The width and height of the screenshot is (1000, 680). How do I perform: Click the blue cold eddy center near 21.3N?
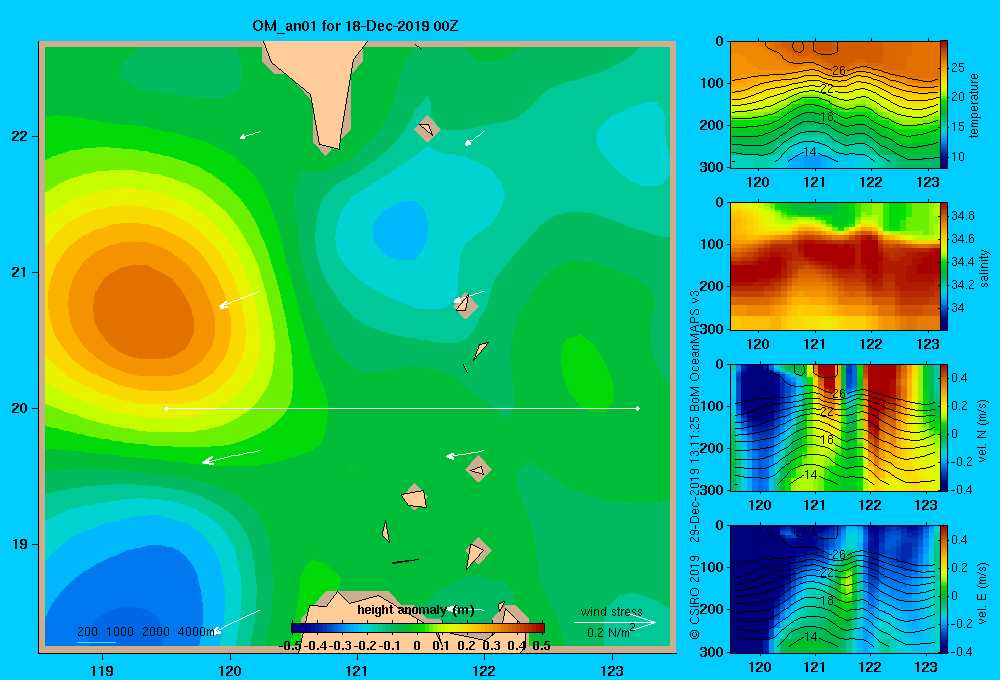pyautogui.click(x=401, y=230)
